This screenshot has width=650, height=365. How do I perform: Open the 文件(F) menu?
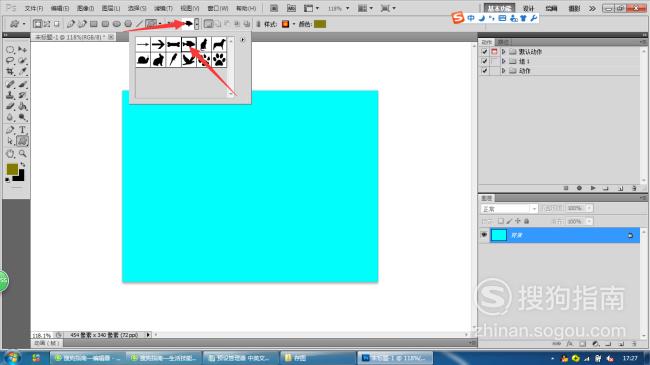click(x=34, y=8)
